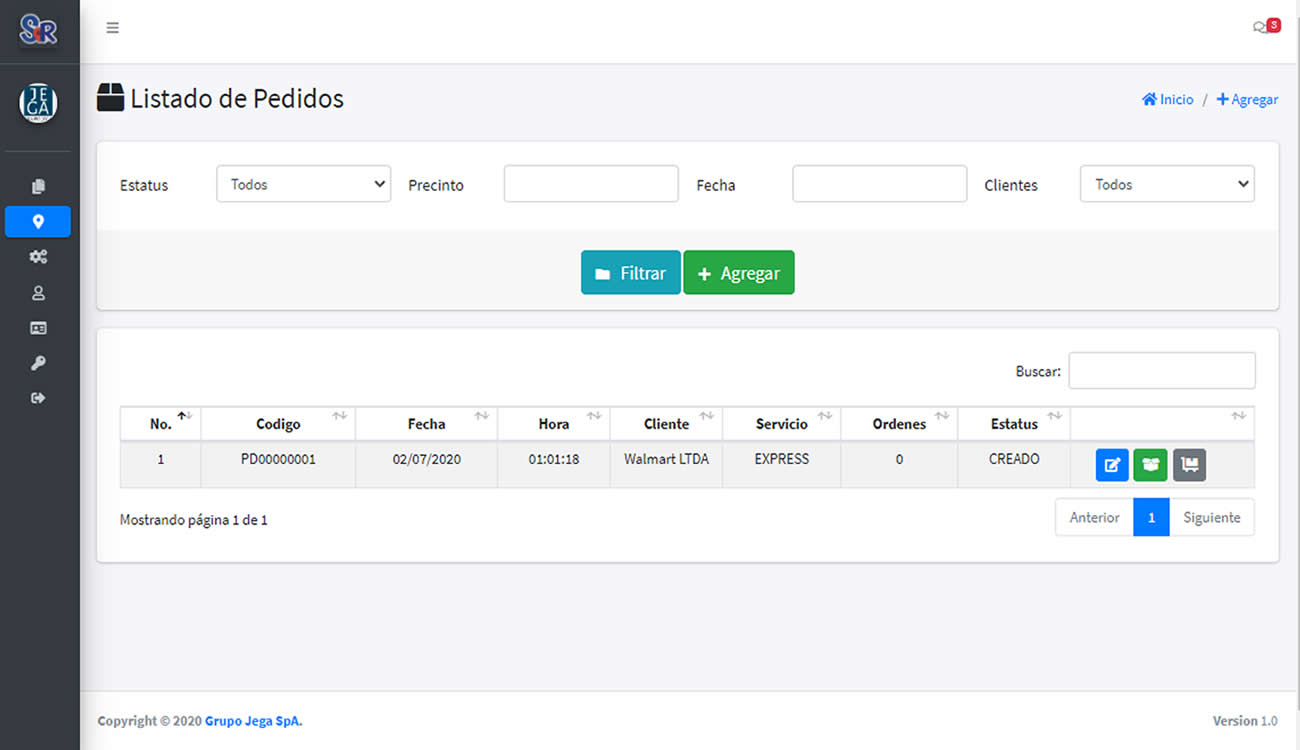1300x750 pixels.
Task: Open the chat notifications icon
Action: pos(1264,27)
